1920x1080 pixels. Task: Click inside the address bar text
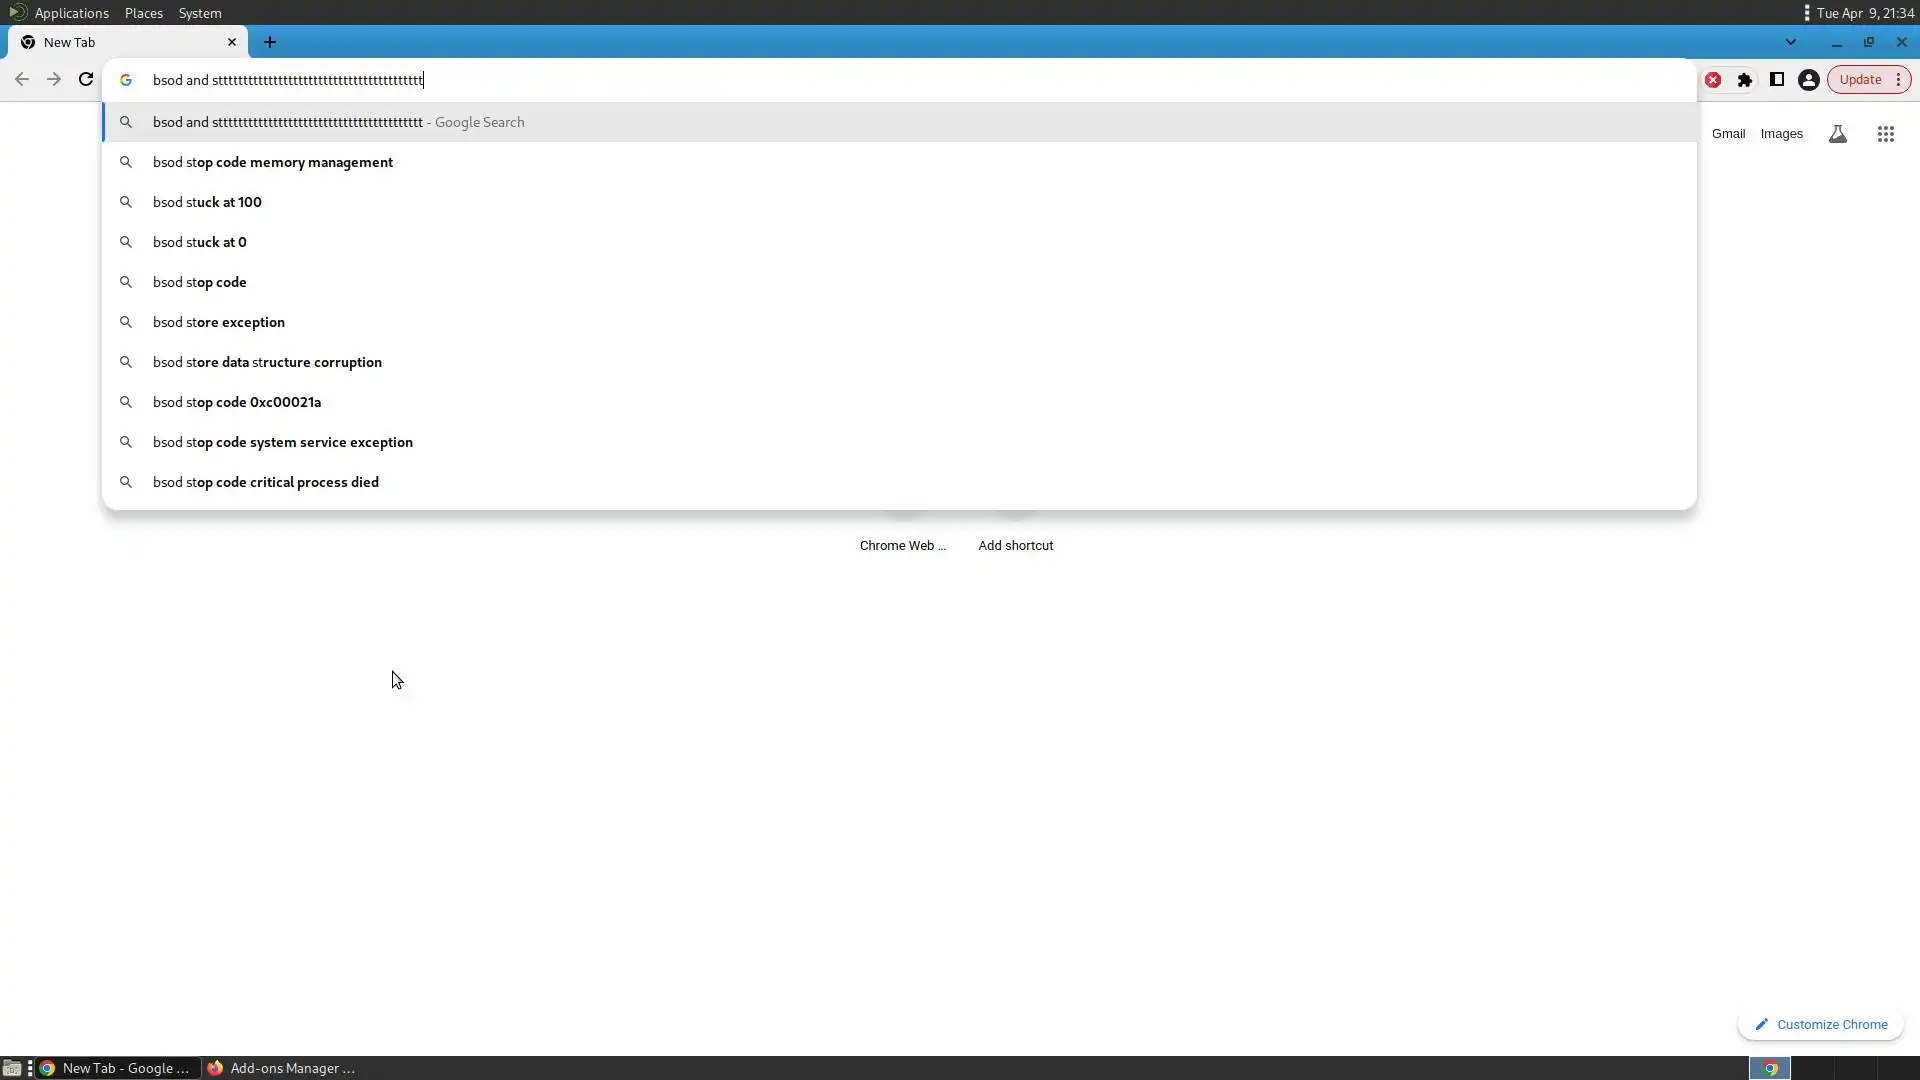click(288, 80)
